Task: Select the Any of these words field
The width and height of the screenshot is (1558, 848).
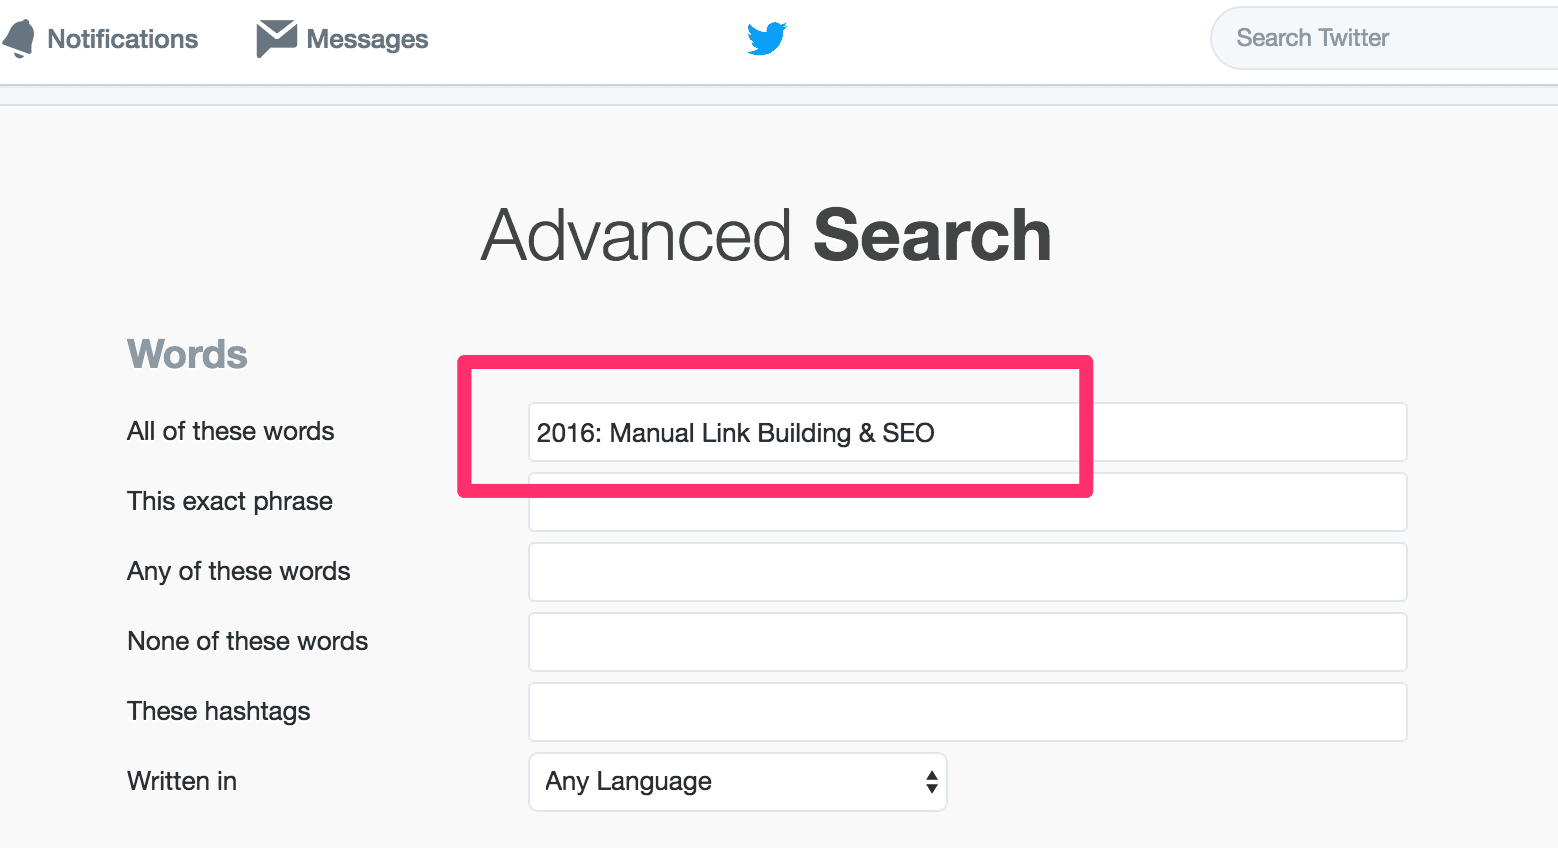Action: 967,572
